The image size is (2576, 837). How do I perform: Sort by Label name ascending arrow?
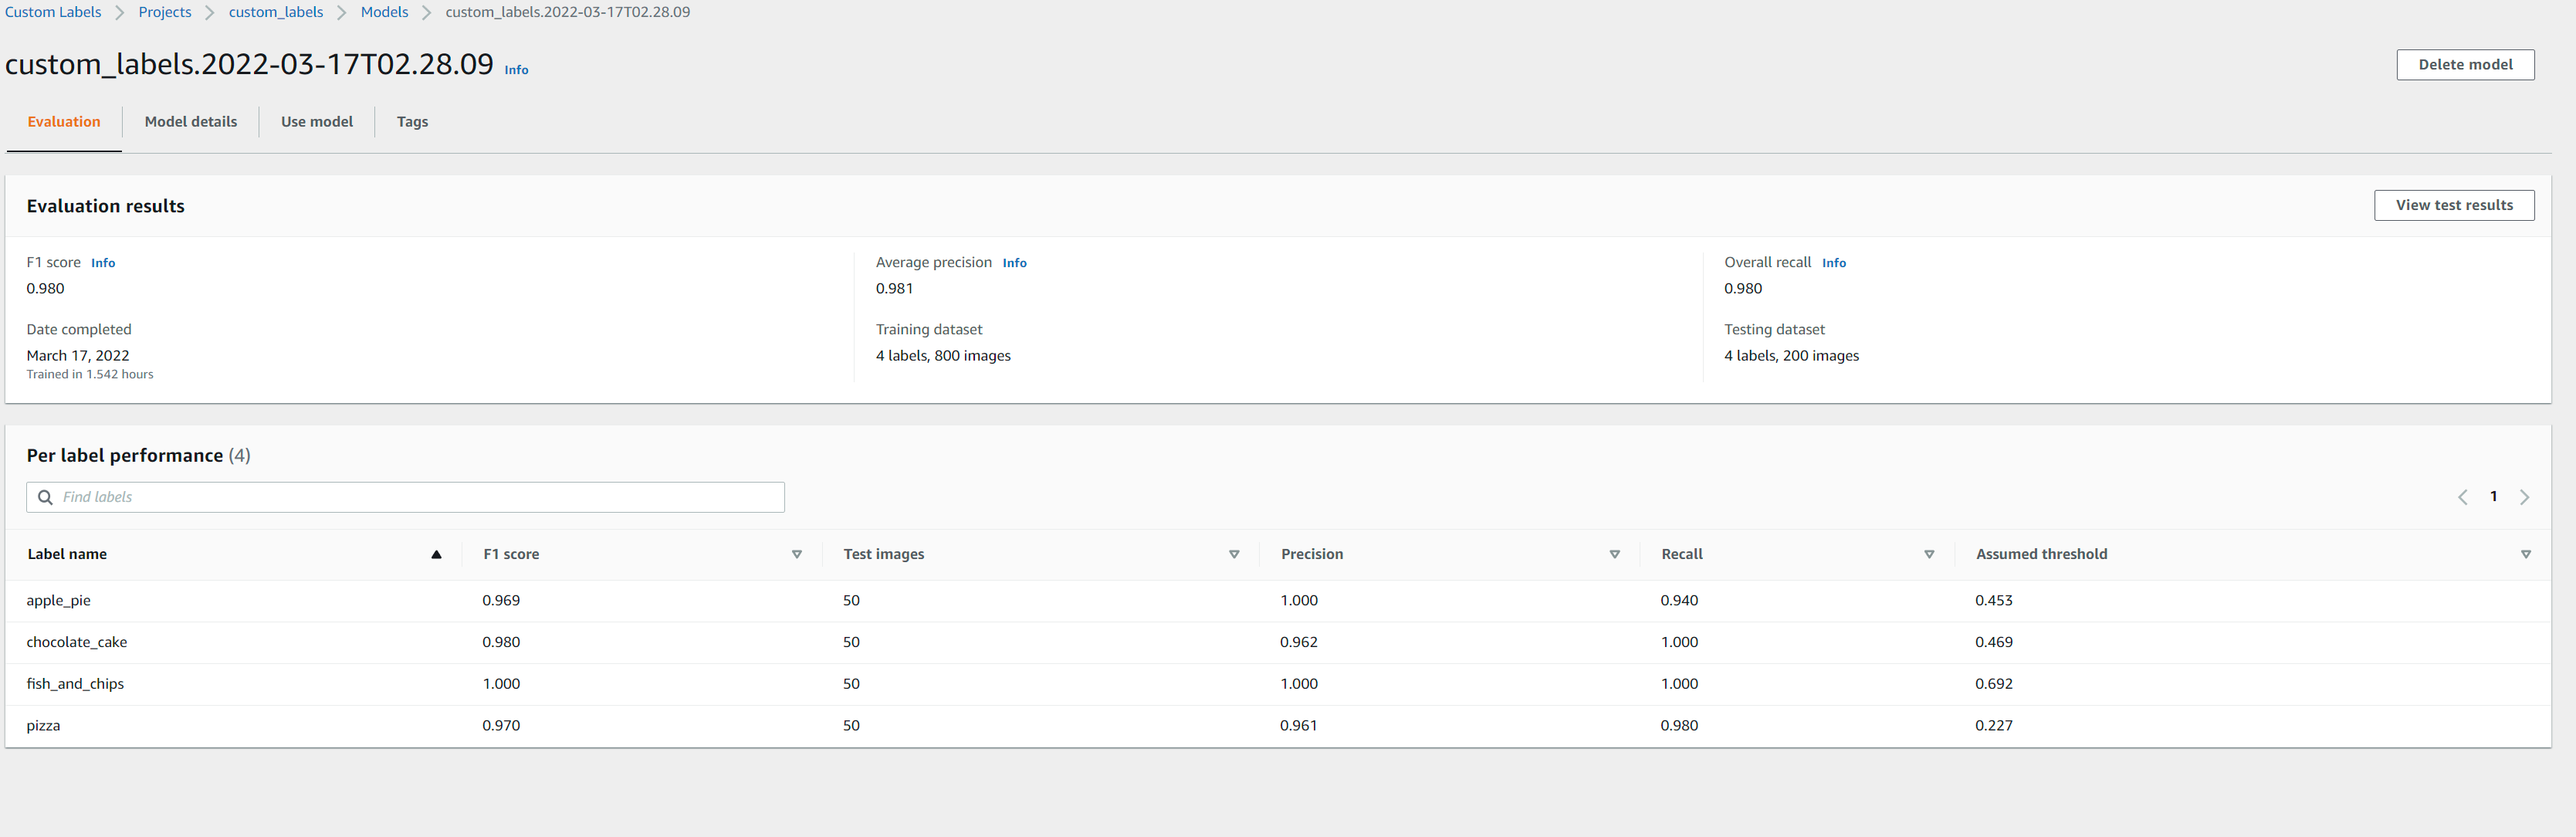pyautogui.click(x=436, y=554)
